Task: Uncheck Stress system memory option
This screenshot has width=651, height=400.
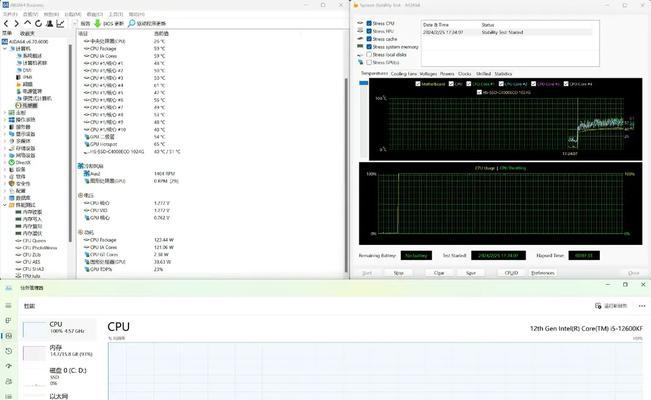Action: 369,47
